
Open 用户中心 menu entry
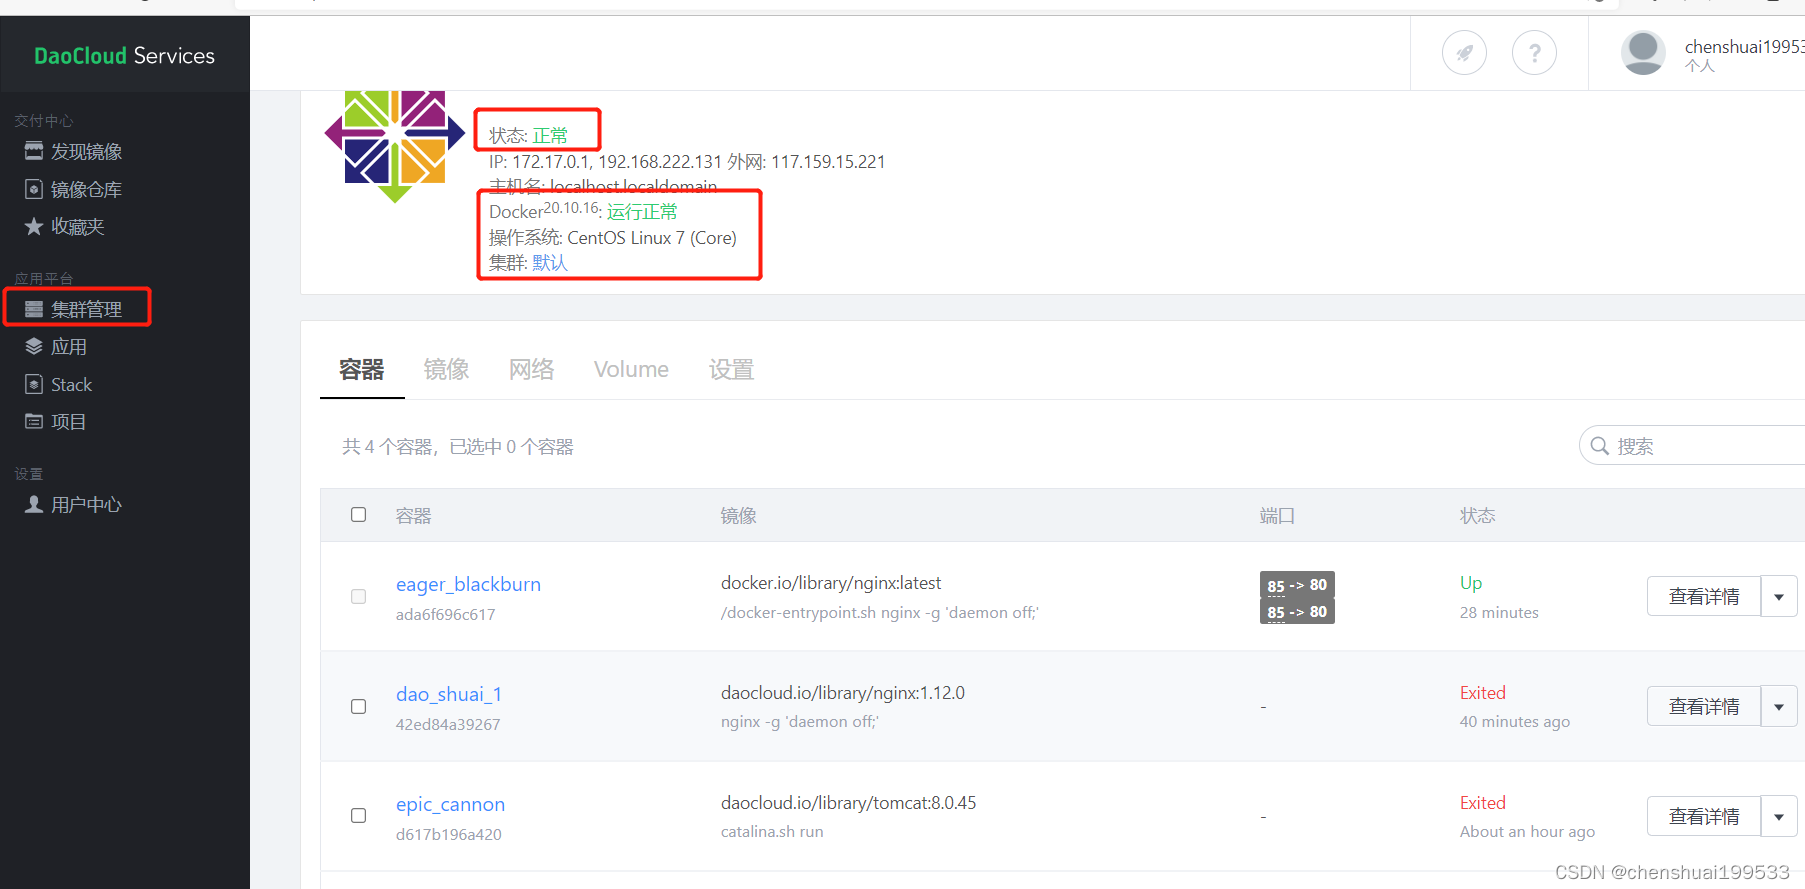point(87,505)
